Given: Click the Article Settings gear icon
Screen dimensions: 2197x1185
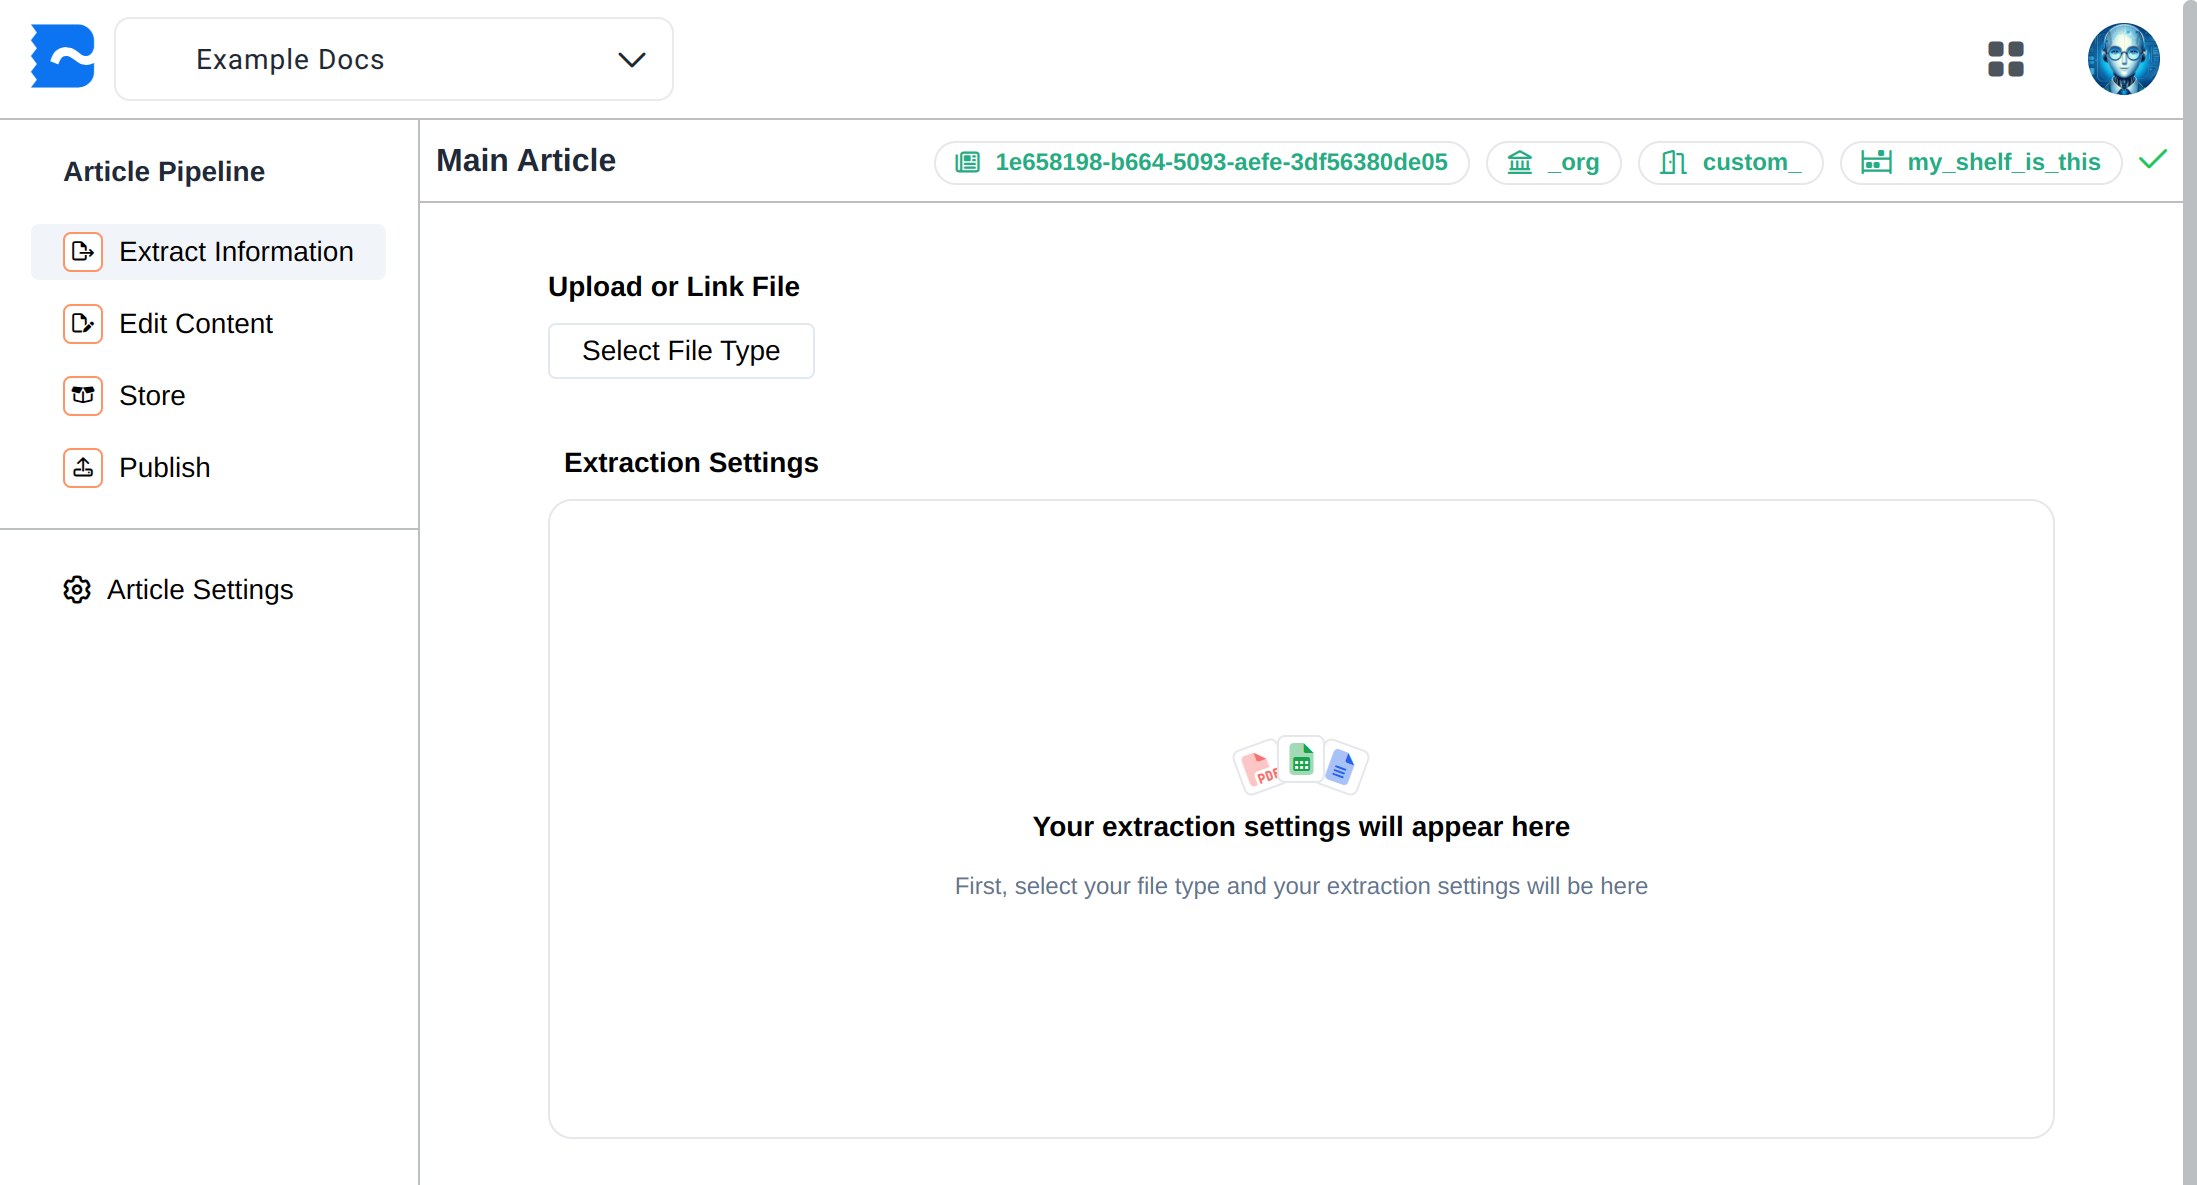Looking at the screenshot, I should pos(77,590).
